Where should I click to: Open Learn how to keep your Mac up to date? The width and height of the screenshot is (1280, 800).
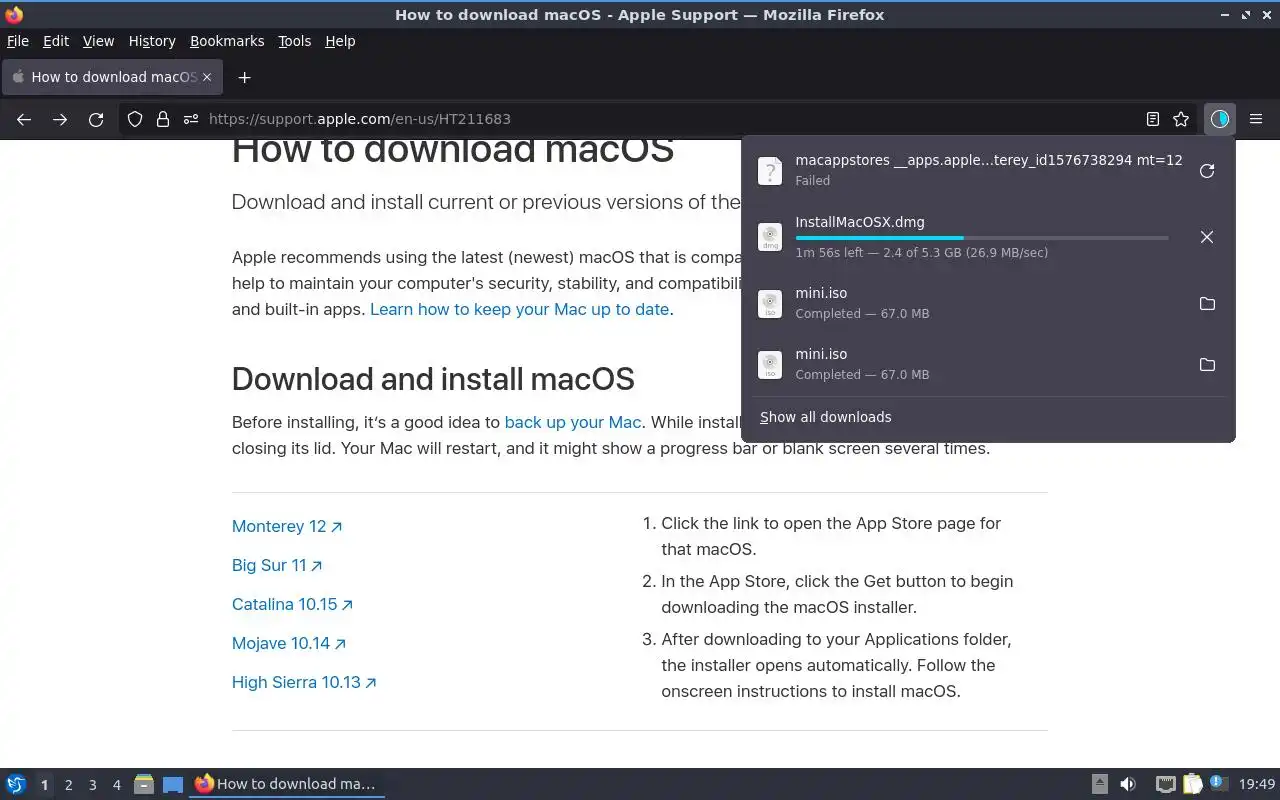pos(519,309)
